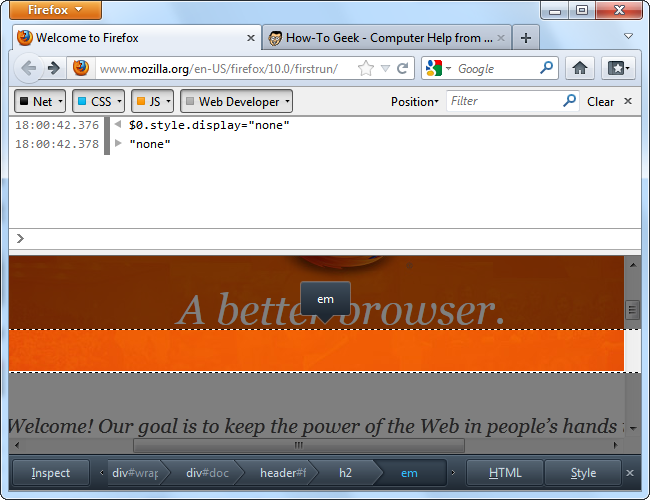Click the vertical scrollbar thumb
650x500 pixels.
pyautogui.click(x=632, y=310)
